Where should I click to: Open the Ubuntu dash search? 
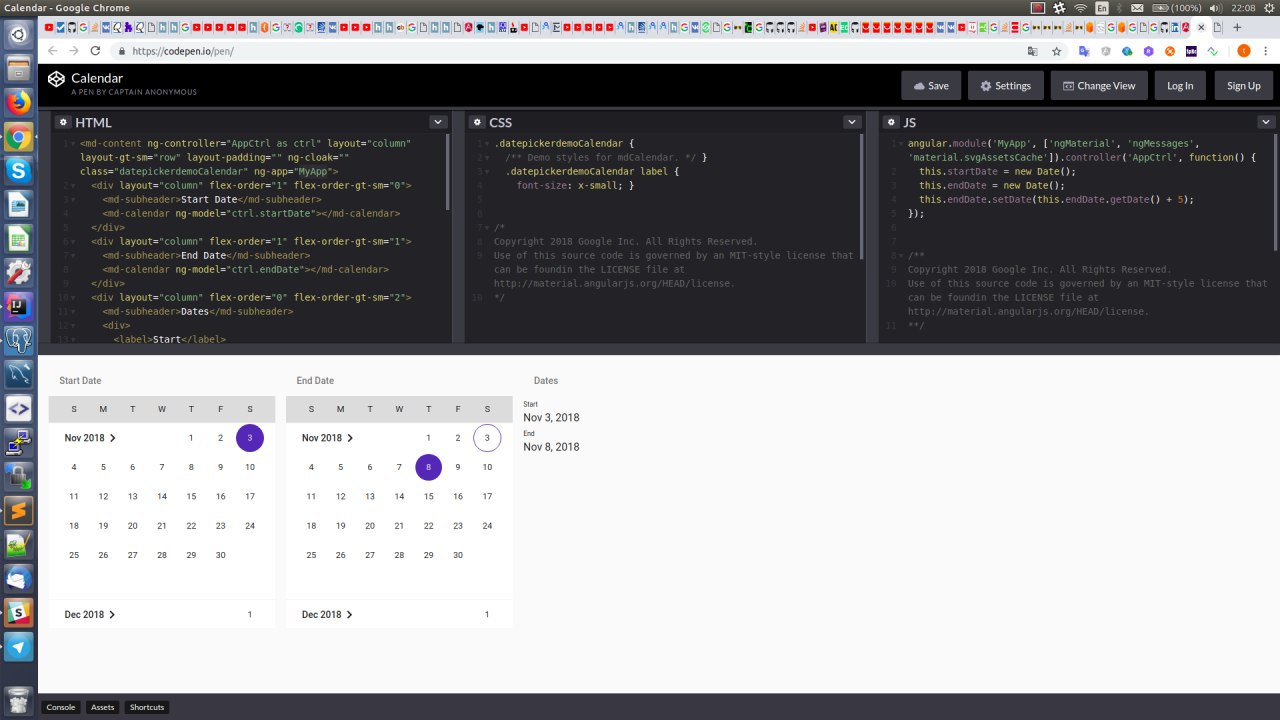coord(19,35)
